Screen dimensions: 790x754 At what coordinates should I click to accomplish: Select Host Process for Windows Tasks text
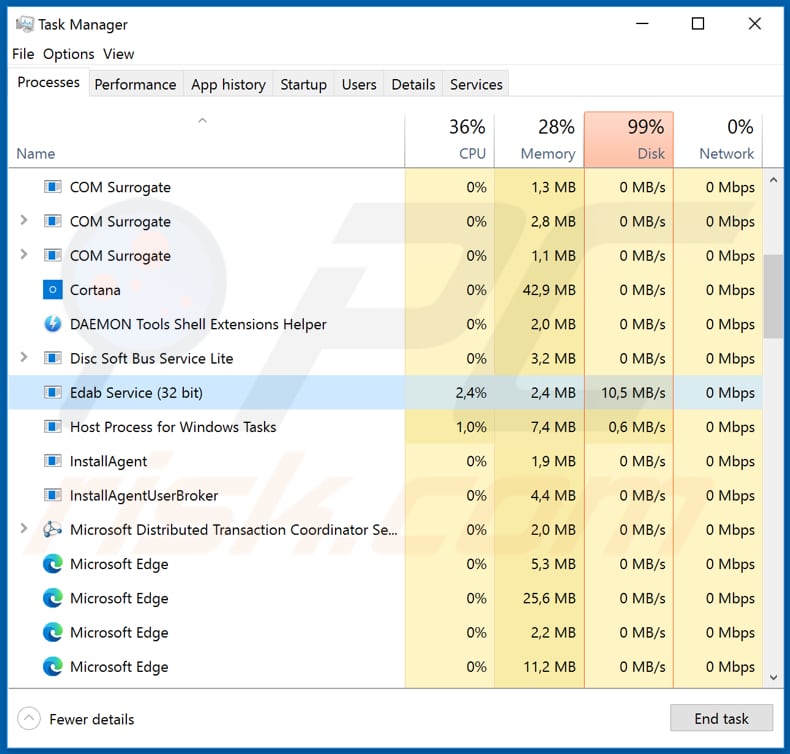173,427
